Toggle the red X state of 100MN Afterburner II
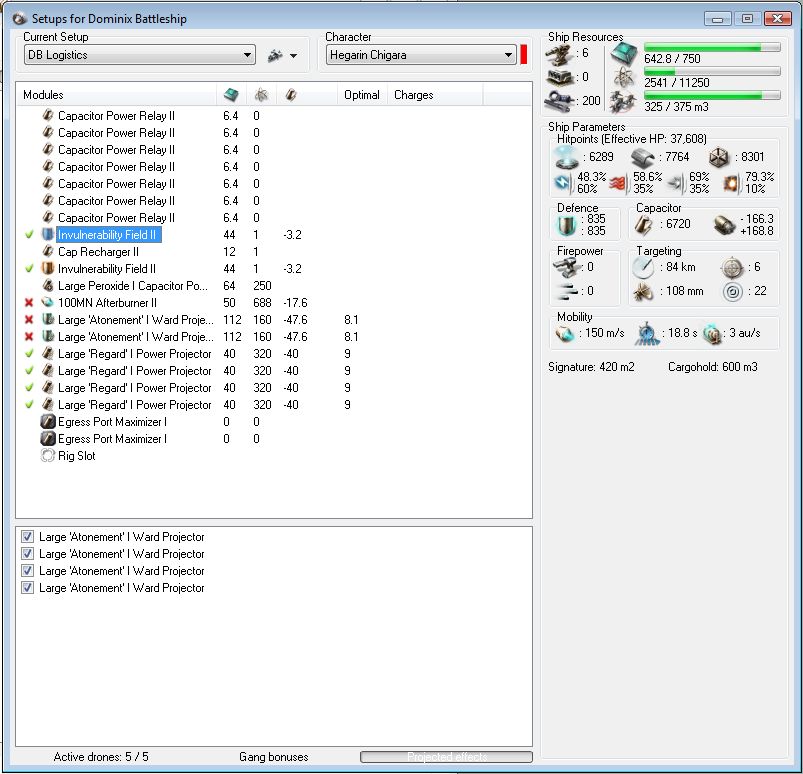The image size is (803, 774). [x=29, y=303]
